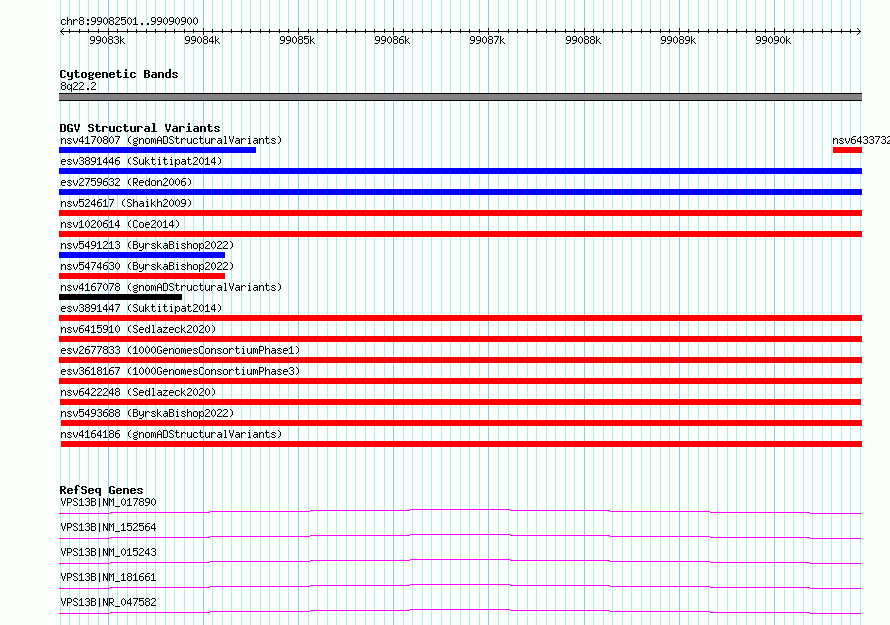Open VPS13B|NM_015243 transcript label
The height and width of the screenshot is (625, 890).
[x=108, y=552]
